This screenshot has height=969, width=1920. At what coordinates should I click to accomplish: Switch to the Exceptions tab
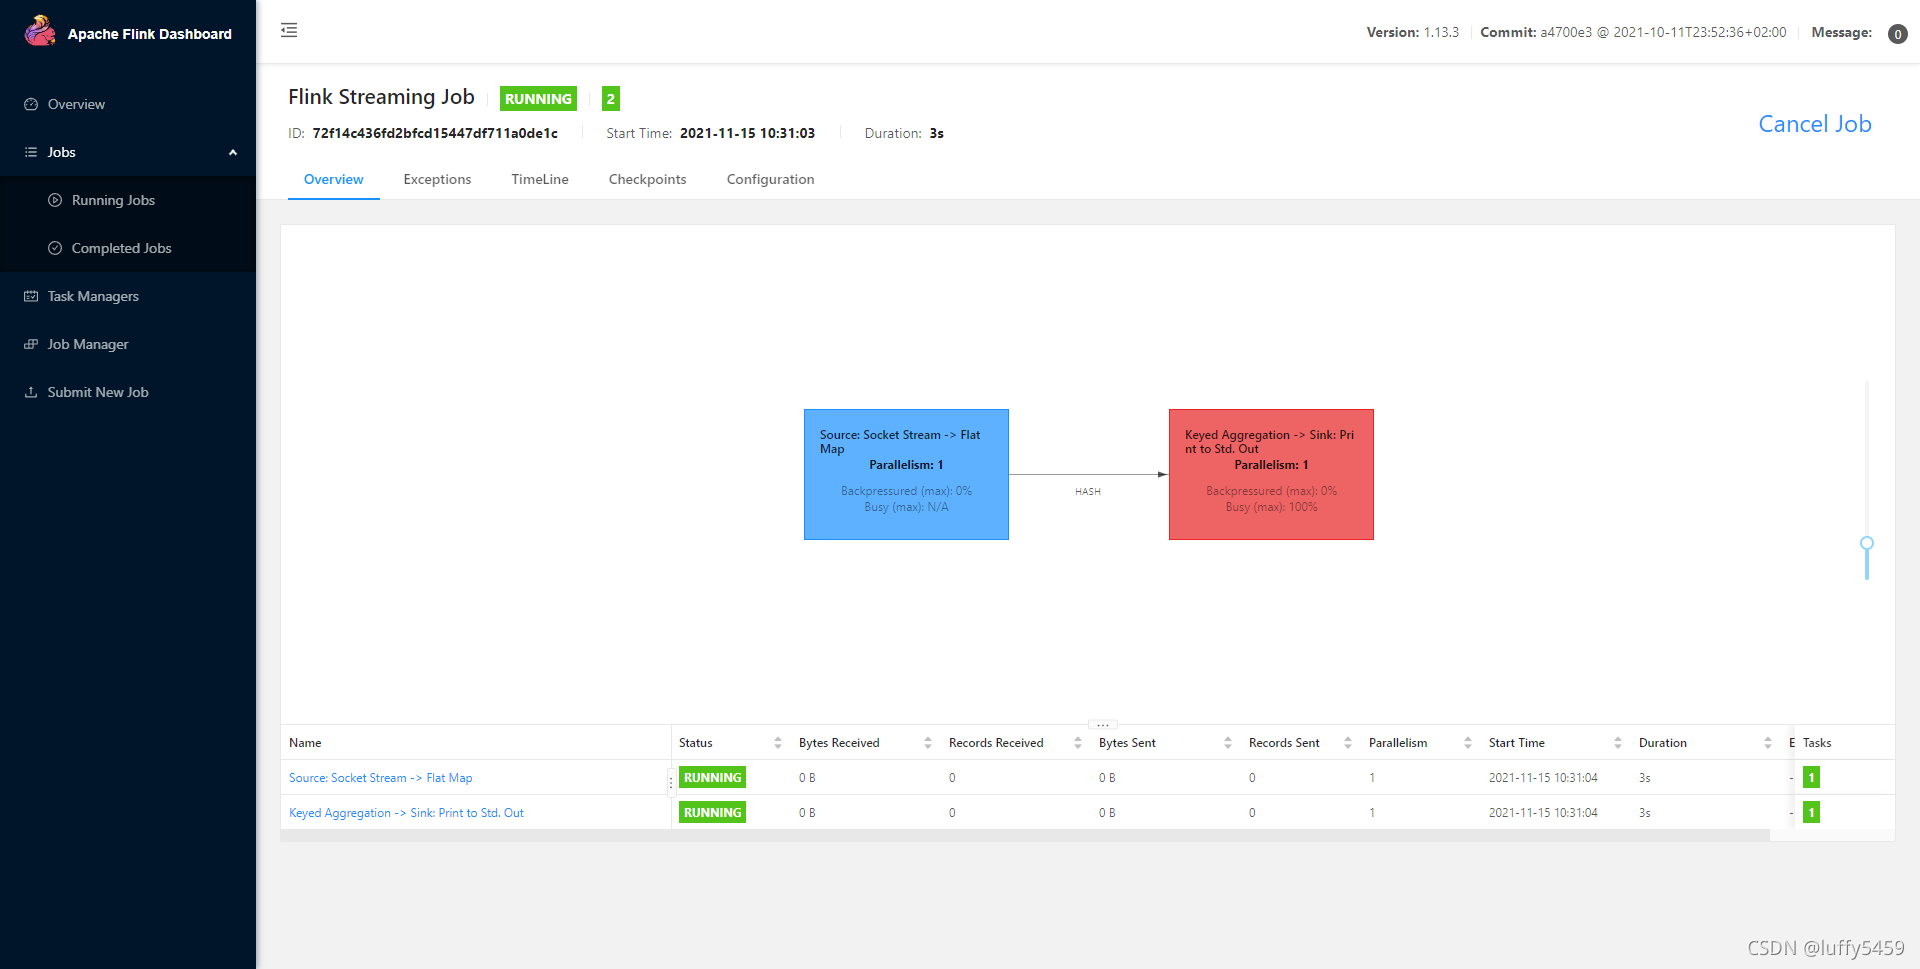tap(437, 179)
